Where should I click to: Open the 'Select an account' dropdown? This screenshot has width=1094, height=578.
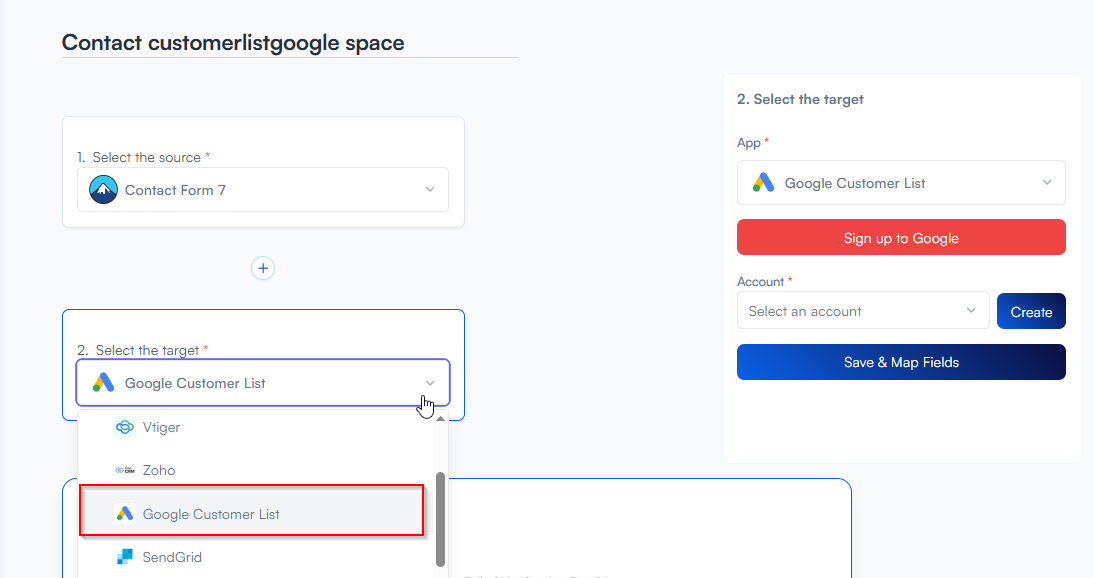tap(862, 311)
